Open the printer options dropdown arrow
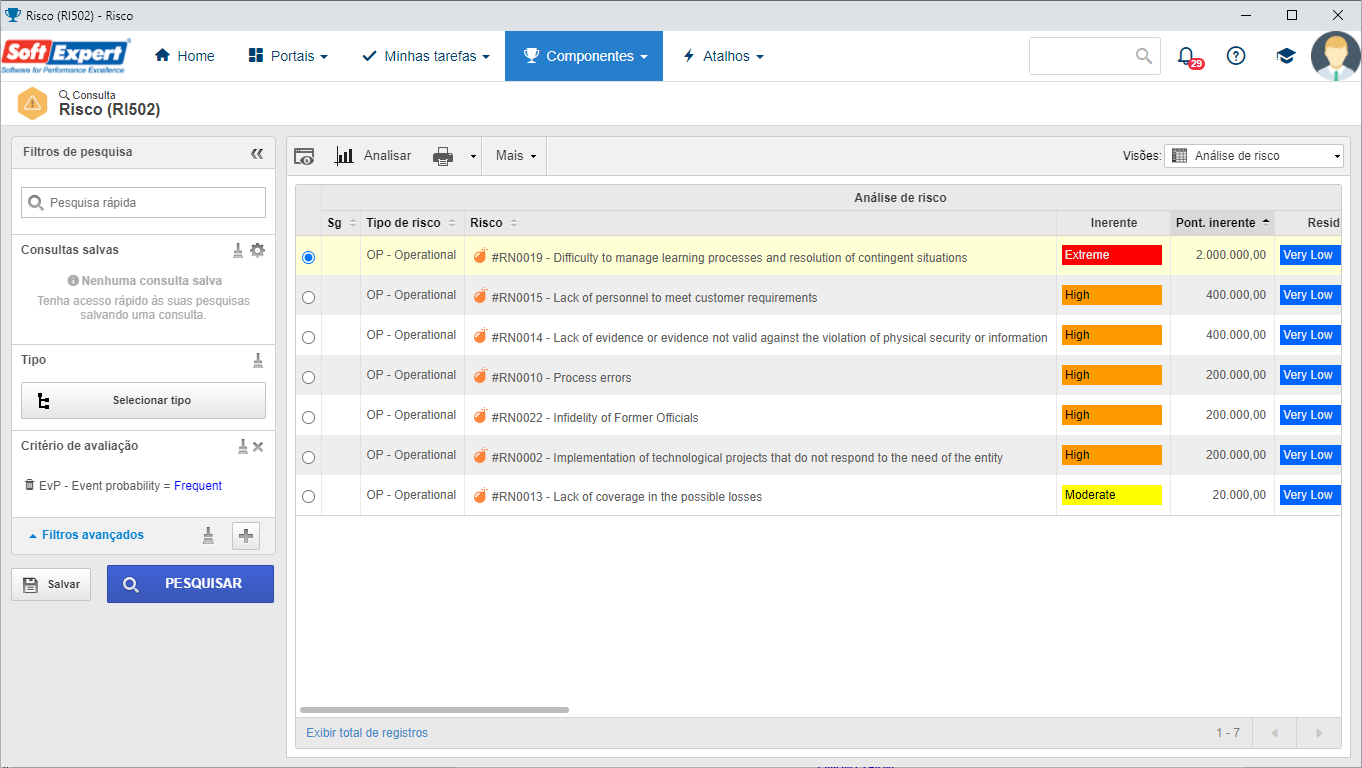 (x=473, y=157)
